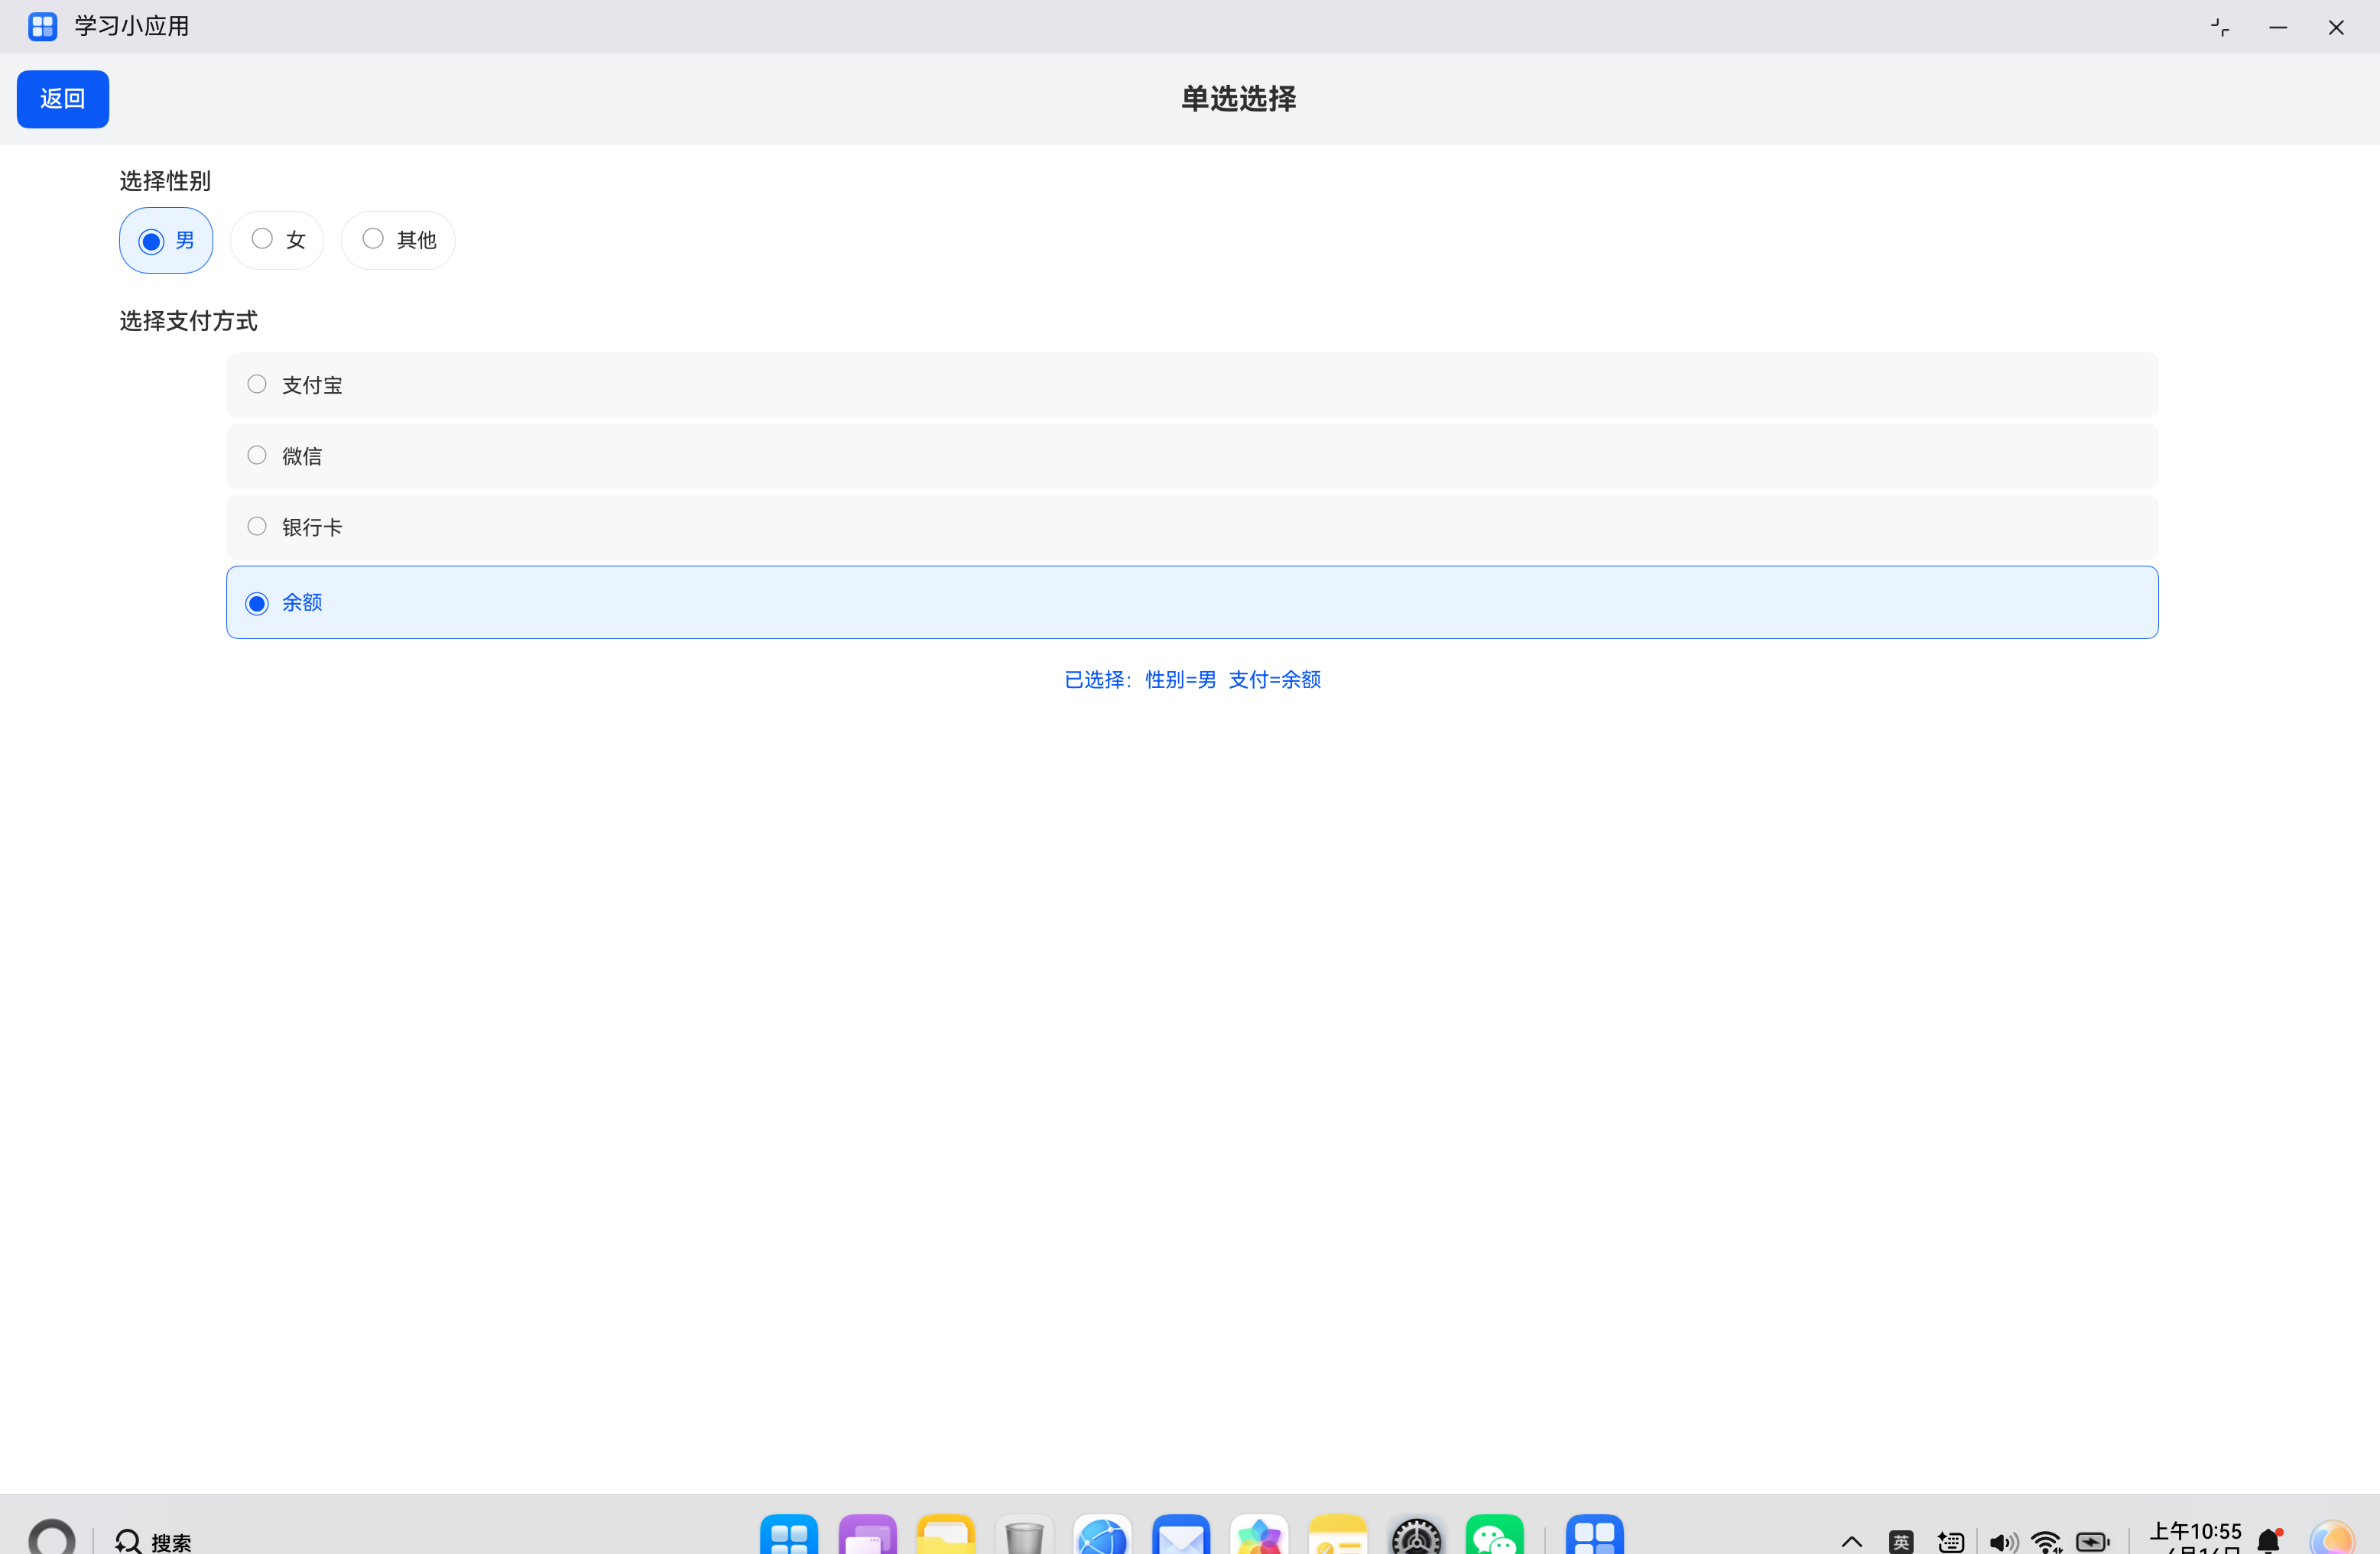Open the battery charging tray icon
Screen dimensions: 2380x1554
point(2093,1542)
